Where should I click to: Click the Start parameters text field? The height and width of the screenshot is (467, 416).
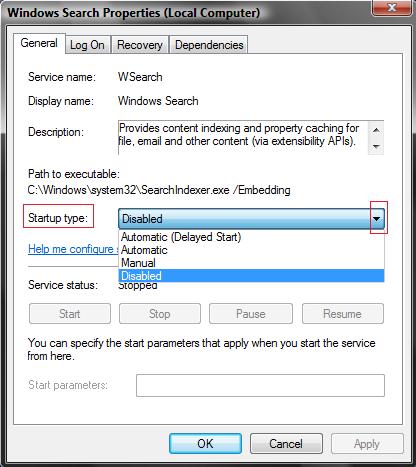pyautogui.click(x=260, y=385)
